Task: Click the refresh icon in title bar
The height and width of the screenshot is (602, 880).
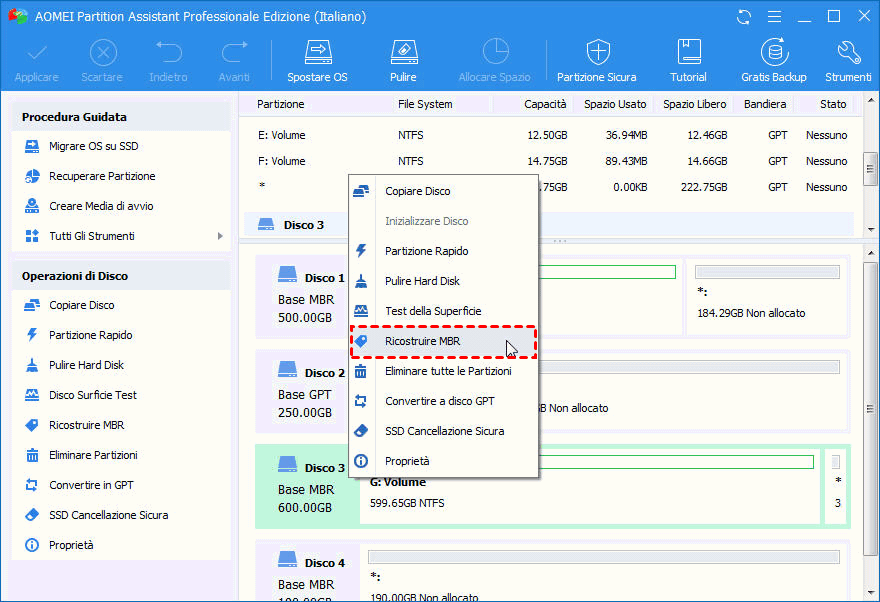Action: 744,17
